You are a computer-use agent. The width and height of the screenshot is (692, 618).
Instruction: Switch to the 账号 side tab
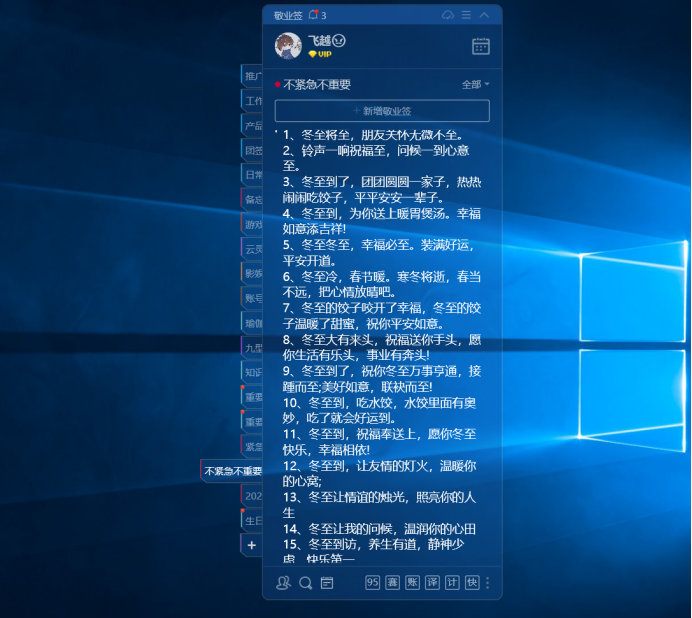click(x=252, y=298)
